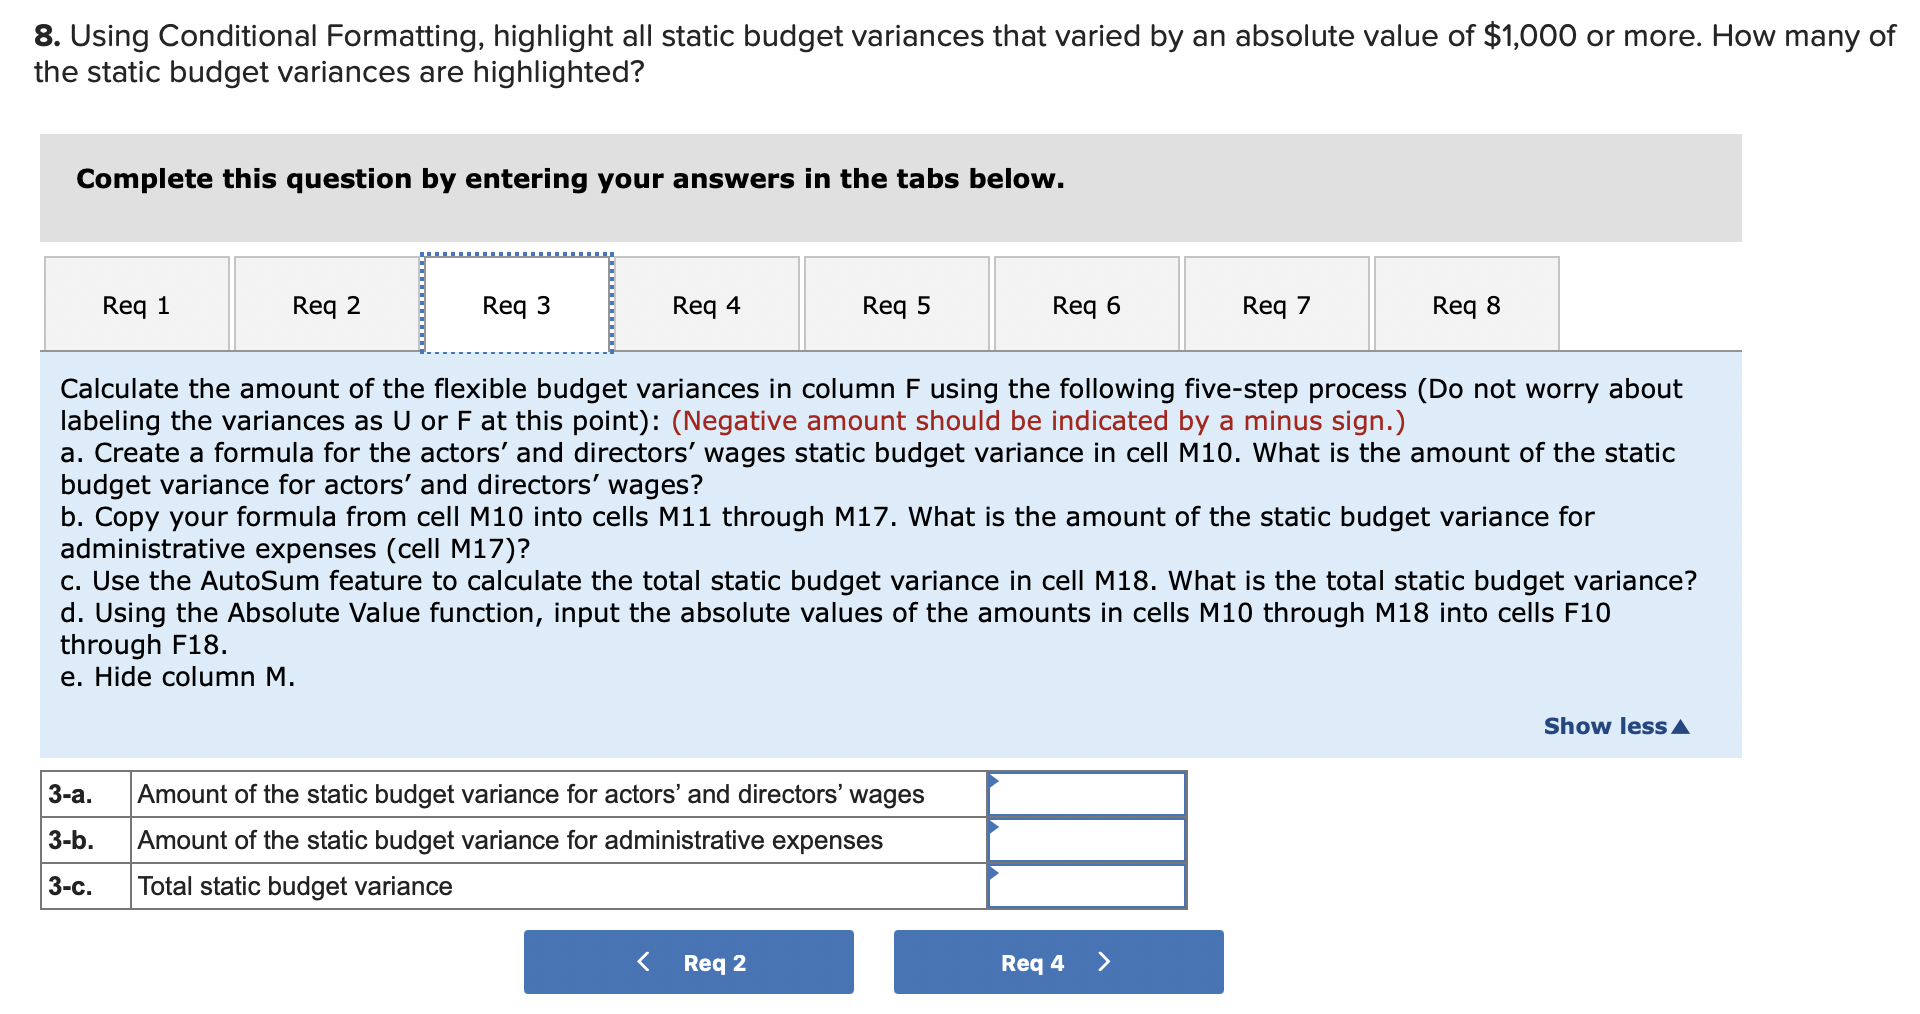Switch to the Req 1 tab

135,304
